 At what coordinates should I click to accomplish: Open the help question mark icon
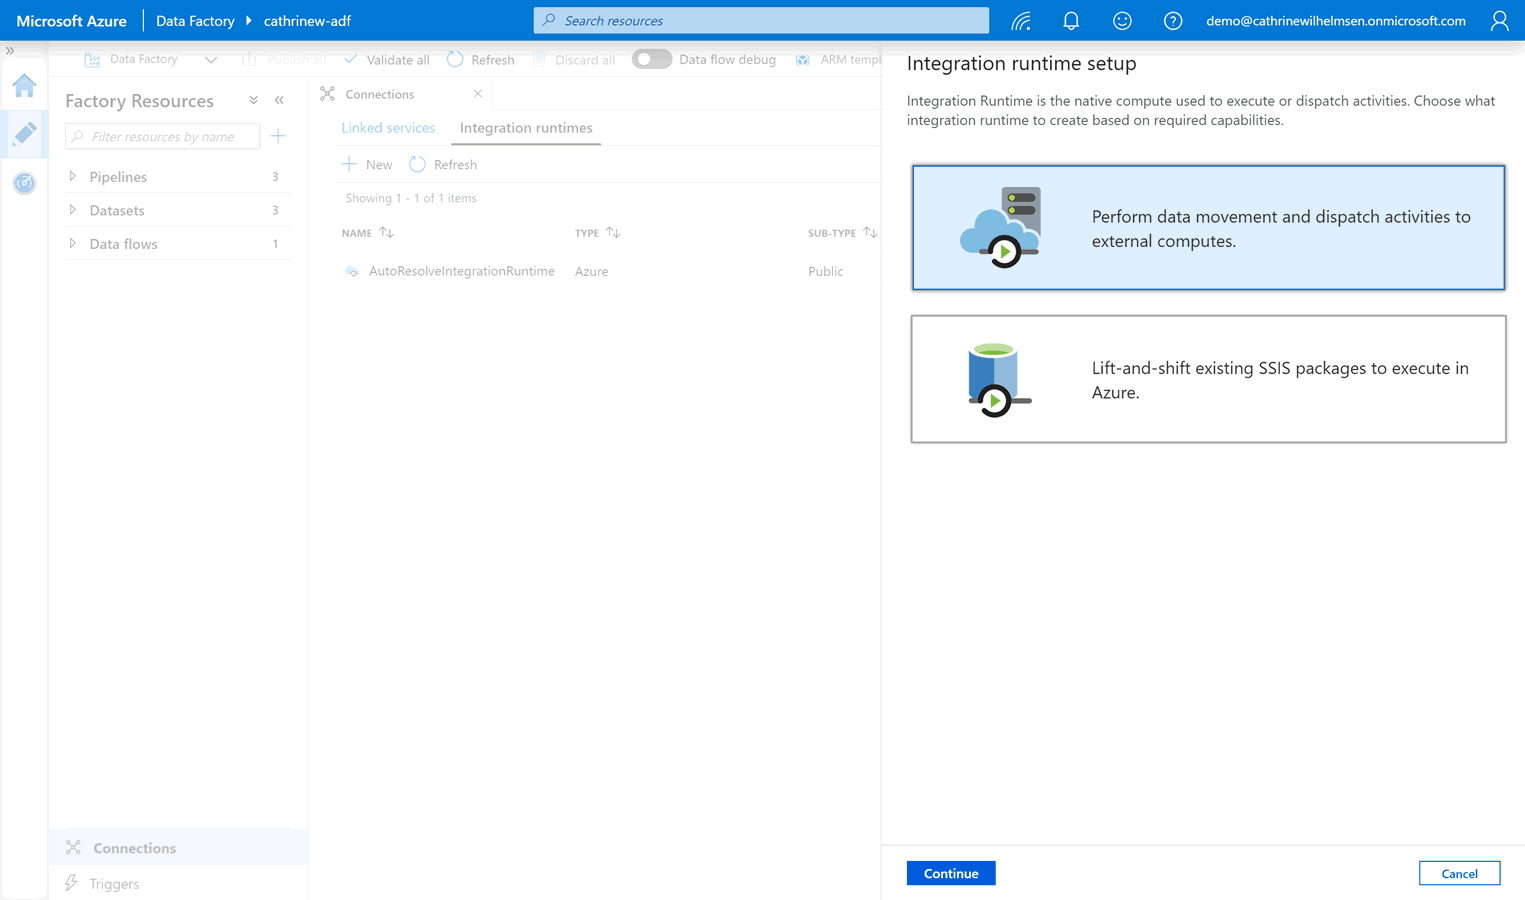pyautogui.click(x=1173, y=21)
